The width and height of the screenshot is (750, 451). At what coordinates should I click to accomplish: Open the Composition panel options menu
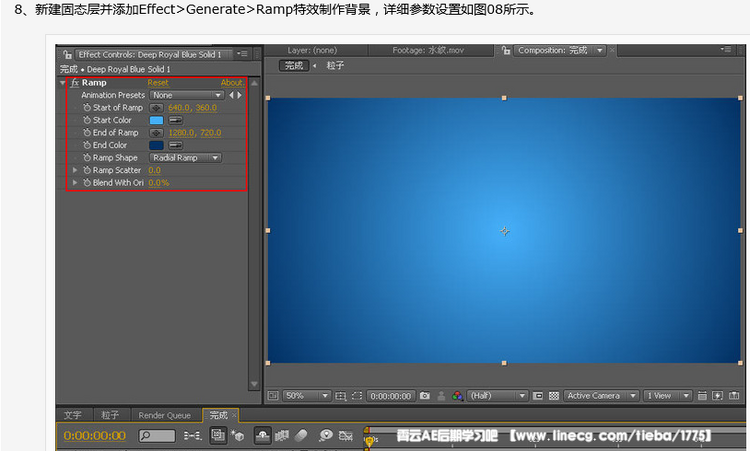click(726, 49)
